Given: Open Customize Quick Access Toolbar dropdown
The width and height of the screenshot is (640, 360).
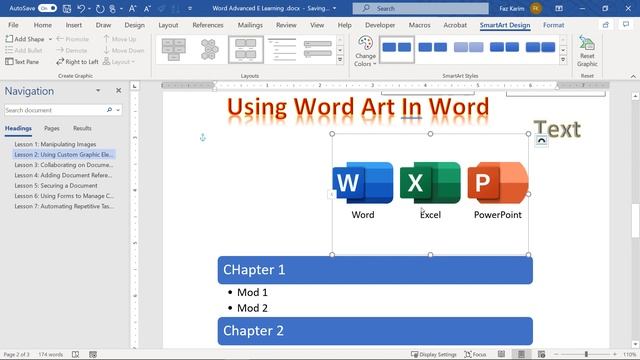Looking at the screenshot, I should point(190,8).
